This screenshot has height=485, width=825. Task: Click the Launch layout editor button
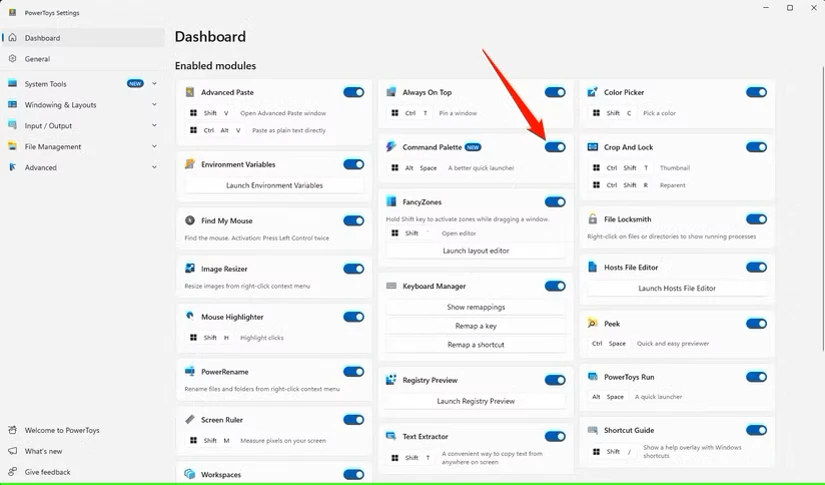tap(475, 251)
